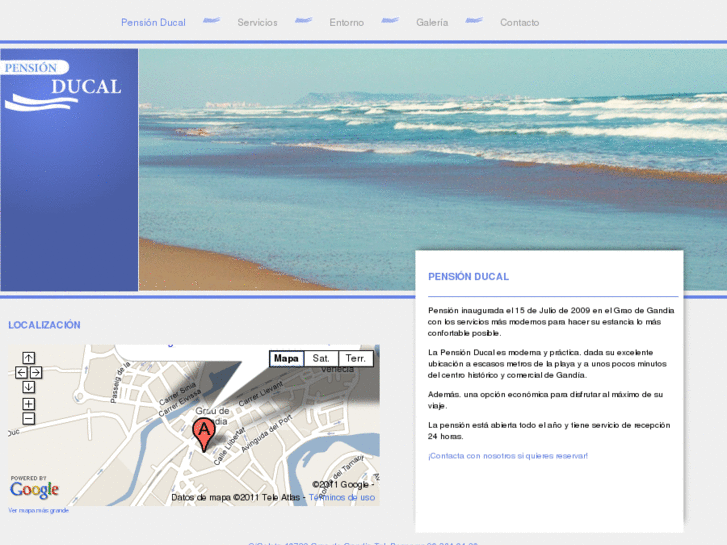The width and height of the screenshot is (727, 545).
Task: Pan the map up with arrow
Action: [x=29, y=358]
